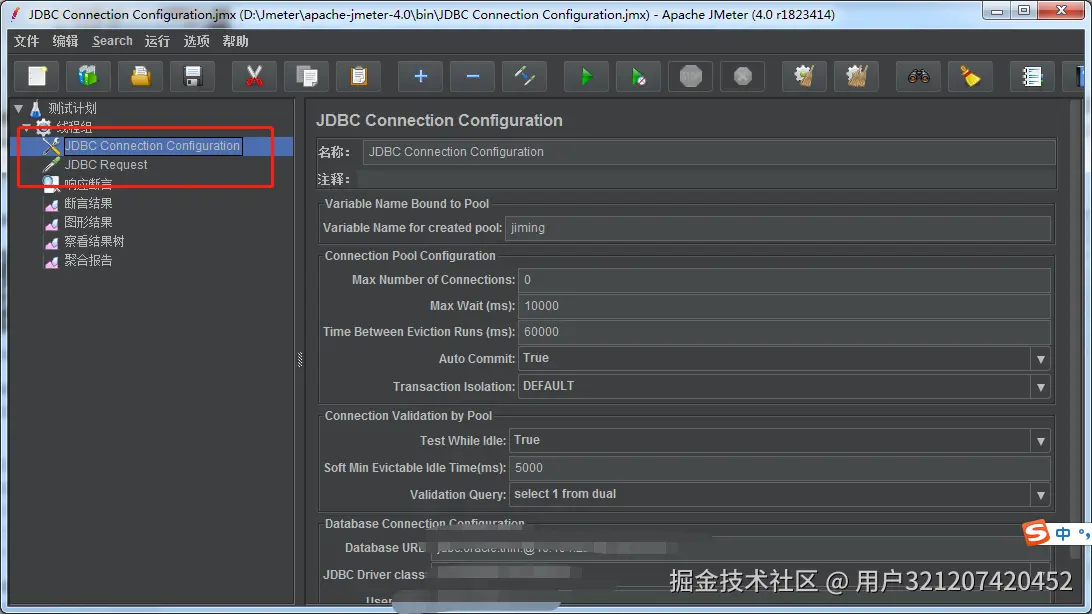Viewport: 1092px width, 614px height.
Task: Click the Shutdown test icon
Action: click(x=742, y=76)
